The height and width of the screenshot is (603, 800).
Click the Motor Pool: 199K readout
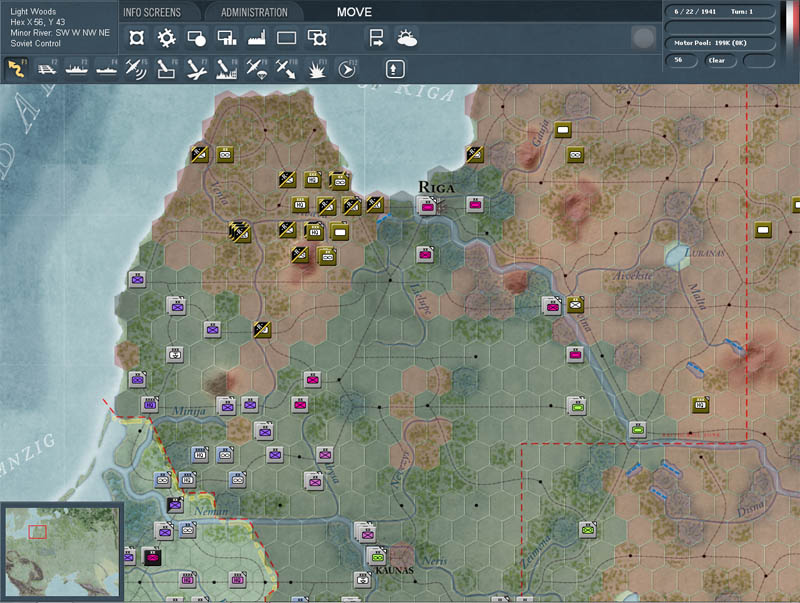(x=719, y=43)
